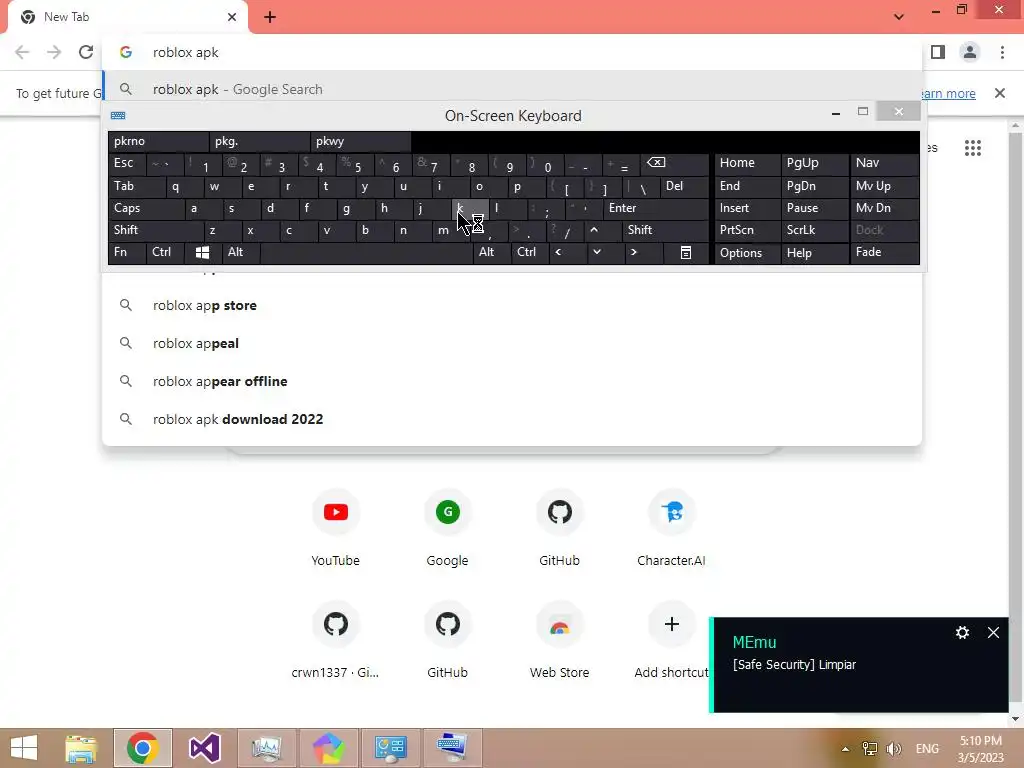Screen dimensions: 1024x768
Task: Click the Del key on keyboard
Action: (684, 186)
